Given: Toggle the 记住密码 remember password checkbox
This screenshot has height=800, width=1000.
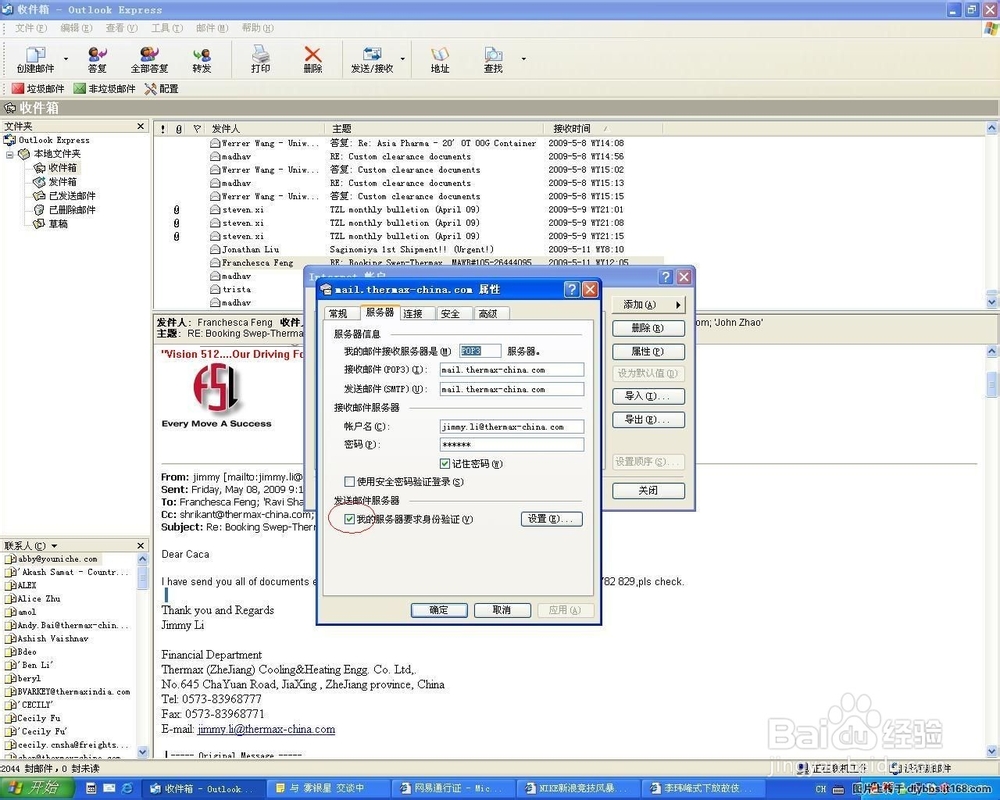Looking at the screenshot, I should pyautogui.click(x=445, y=464).
